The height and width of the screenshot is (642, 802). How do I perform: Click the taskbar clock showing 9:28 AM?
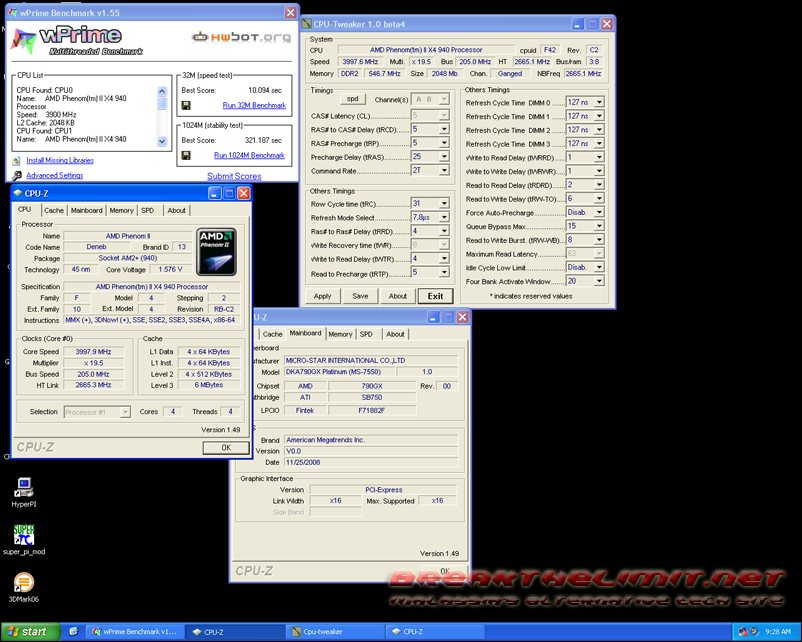(778, 632)
